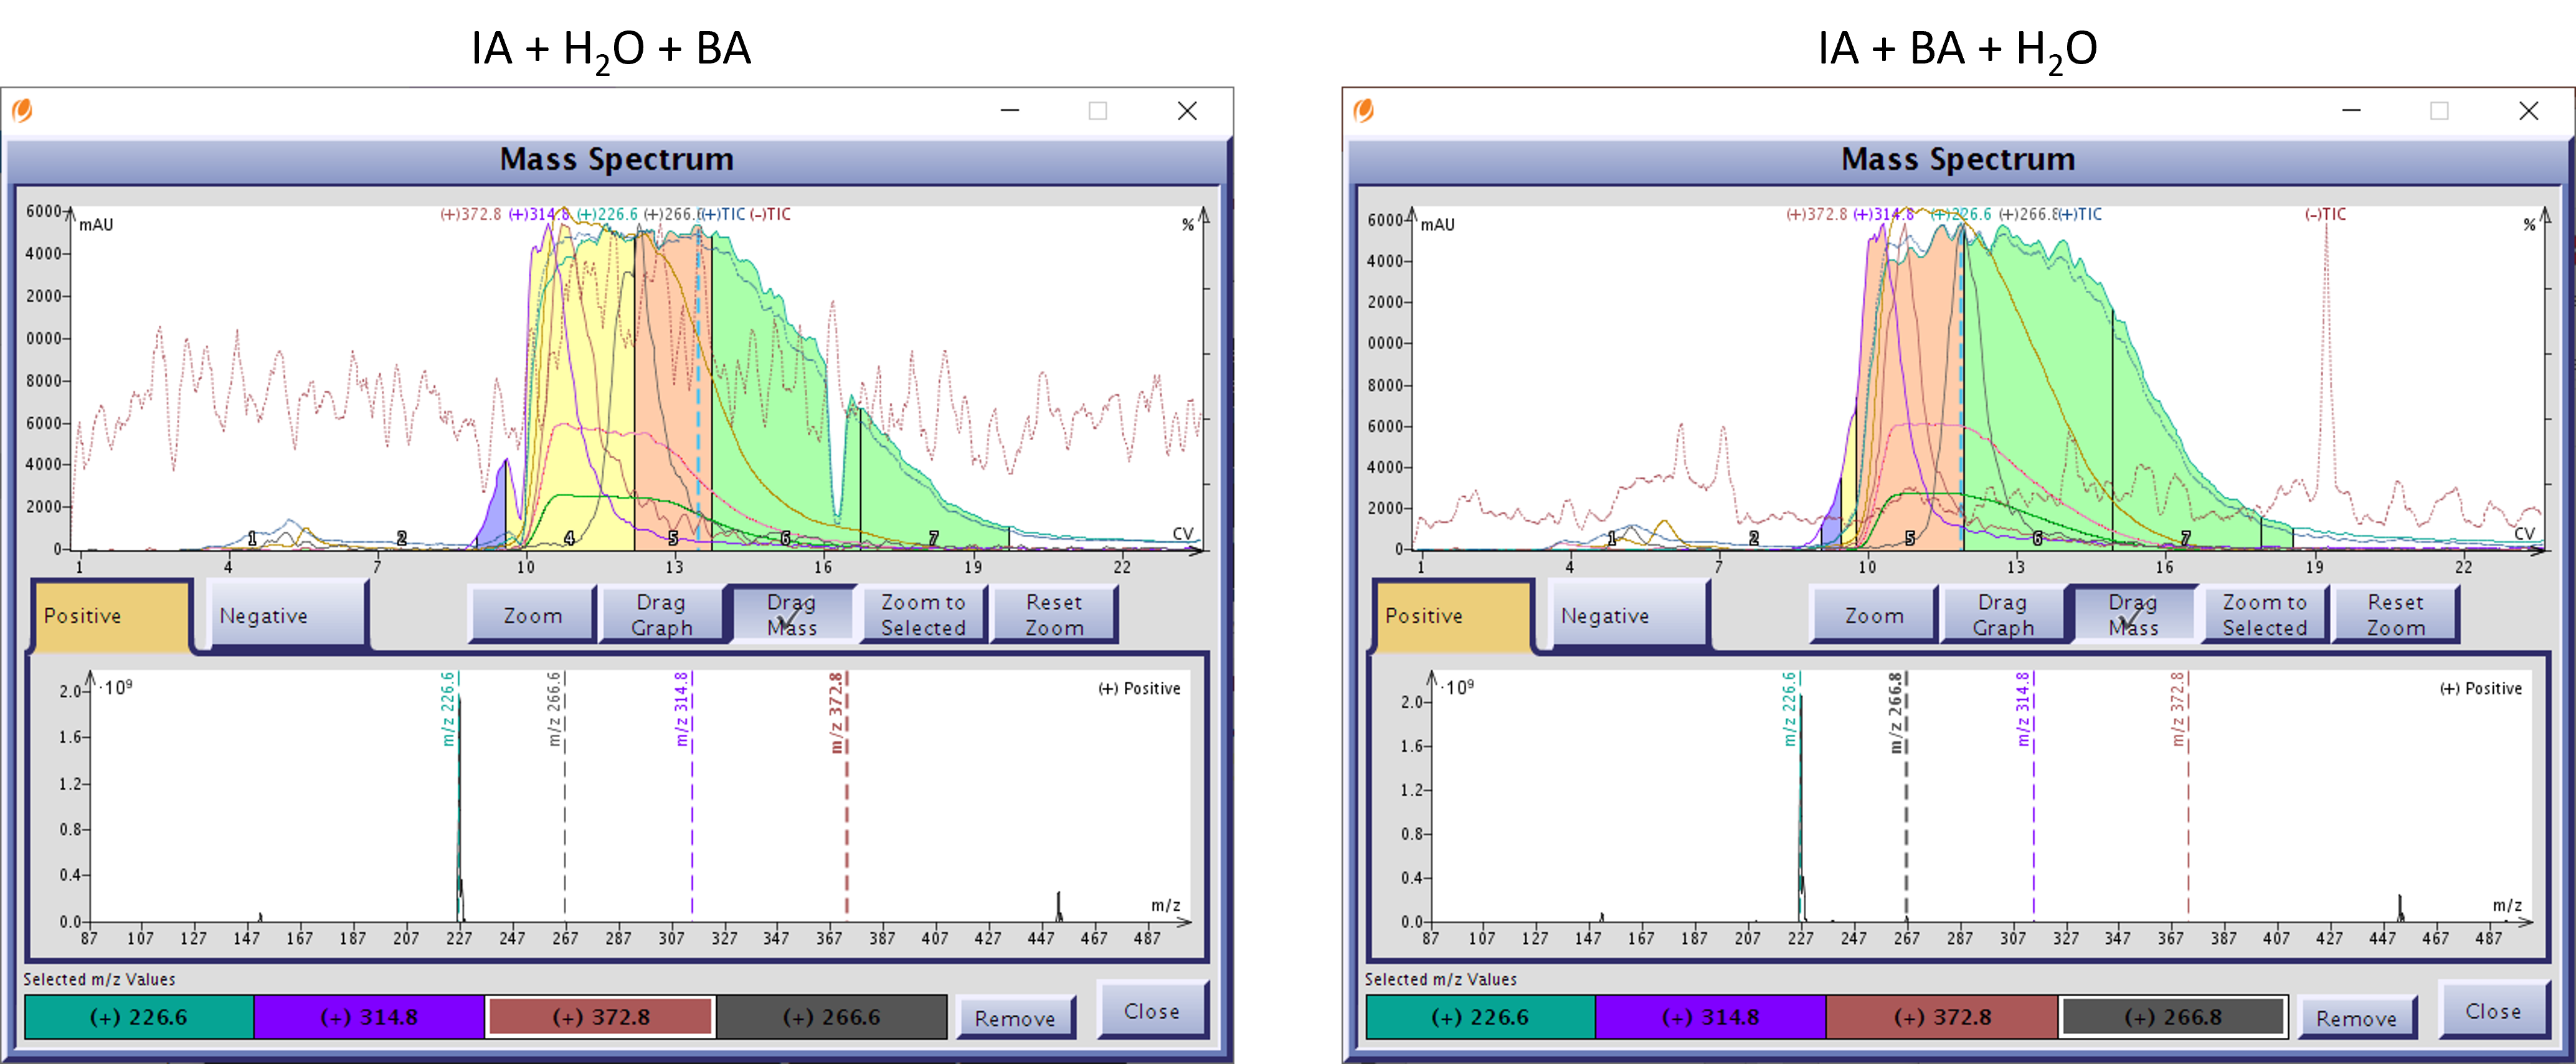
Task: Click peak near m/z 447 in right spectrum
Action: point(2400,907)
